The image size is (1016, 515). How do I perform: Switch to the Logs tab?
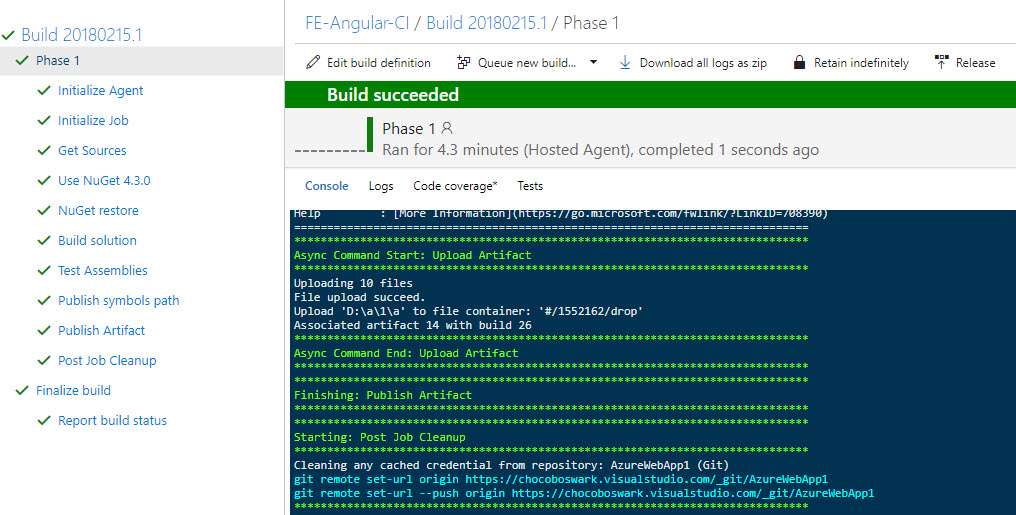tap(381, 186)
